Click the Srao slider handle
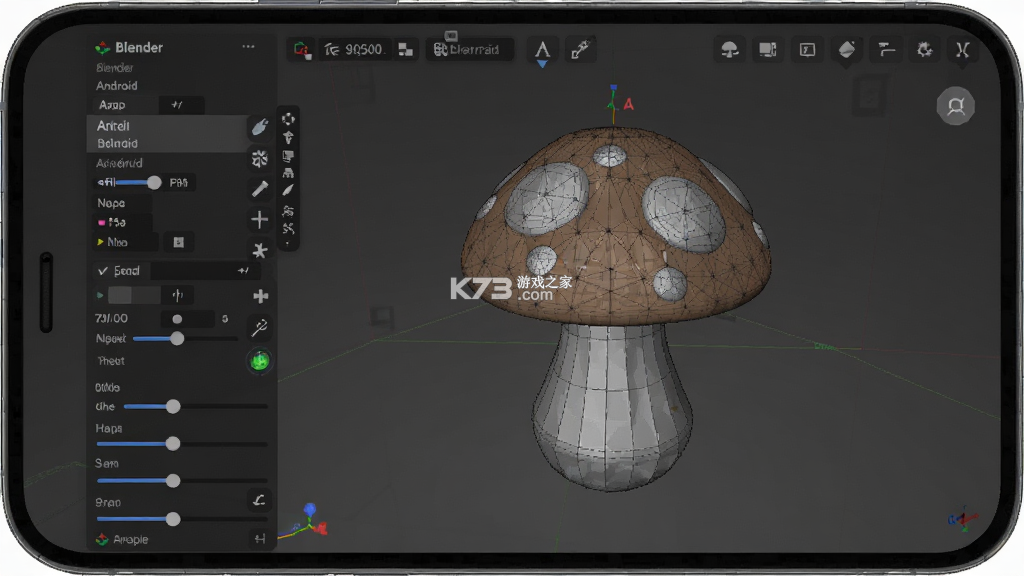The width and height of the screenshot is (1024, 576). click(x=173, y=519)
